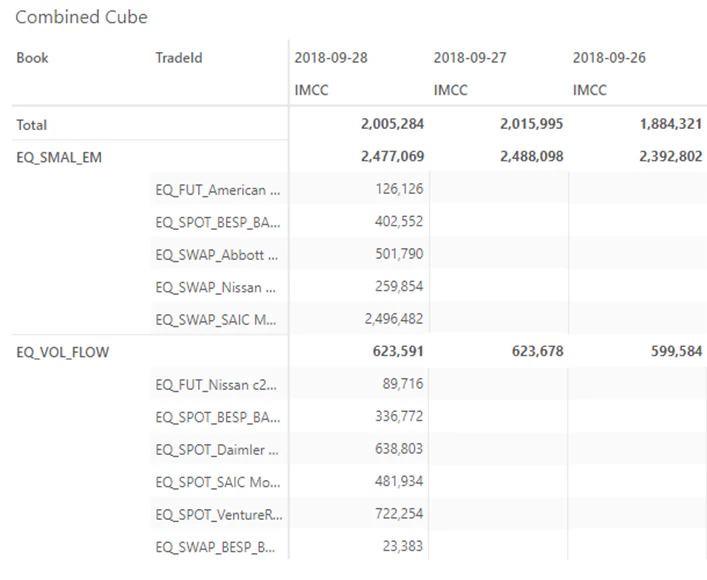Click value 23,383
Image resolution: width=707 pixels, height=580 pixels.
pyautogui.click(x=403, y=546)
